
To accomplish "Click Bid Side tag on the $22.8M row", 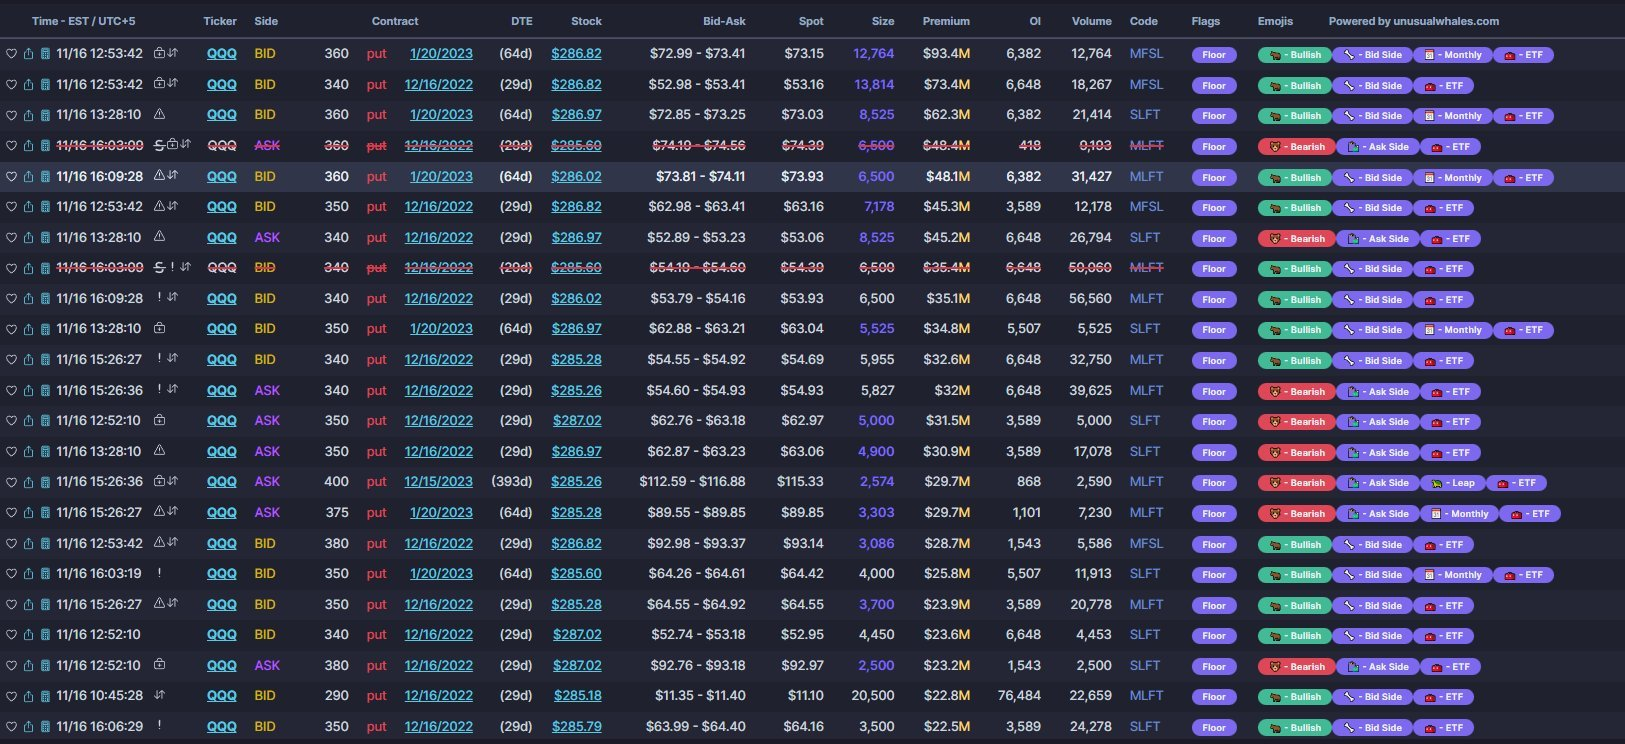I will point(1374,697).
